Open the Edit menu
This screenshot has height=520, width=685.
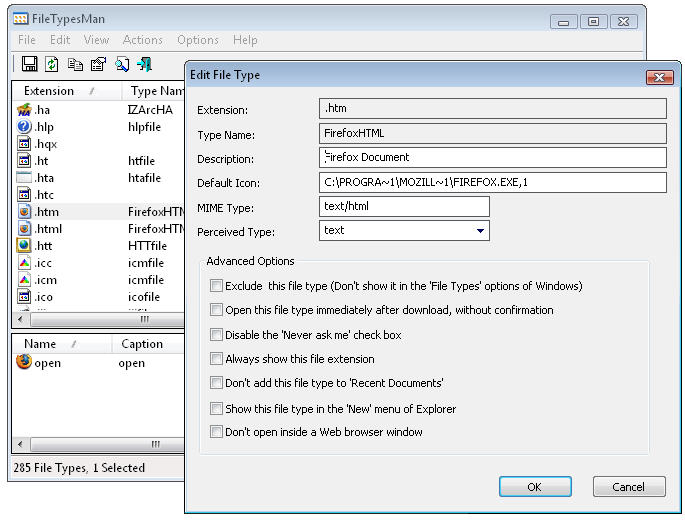coord(60,40)
